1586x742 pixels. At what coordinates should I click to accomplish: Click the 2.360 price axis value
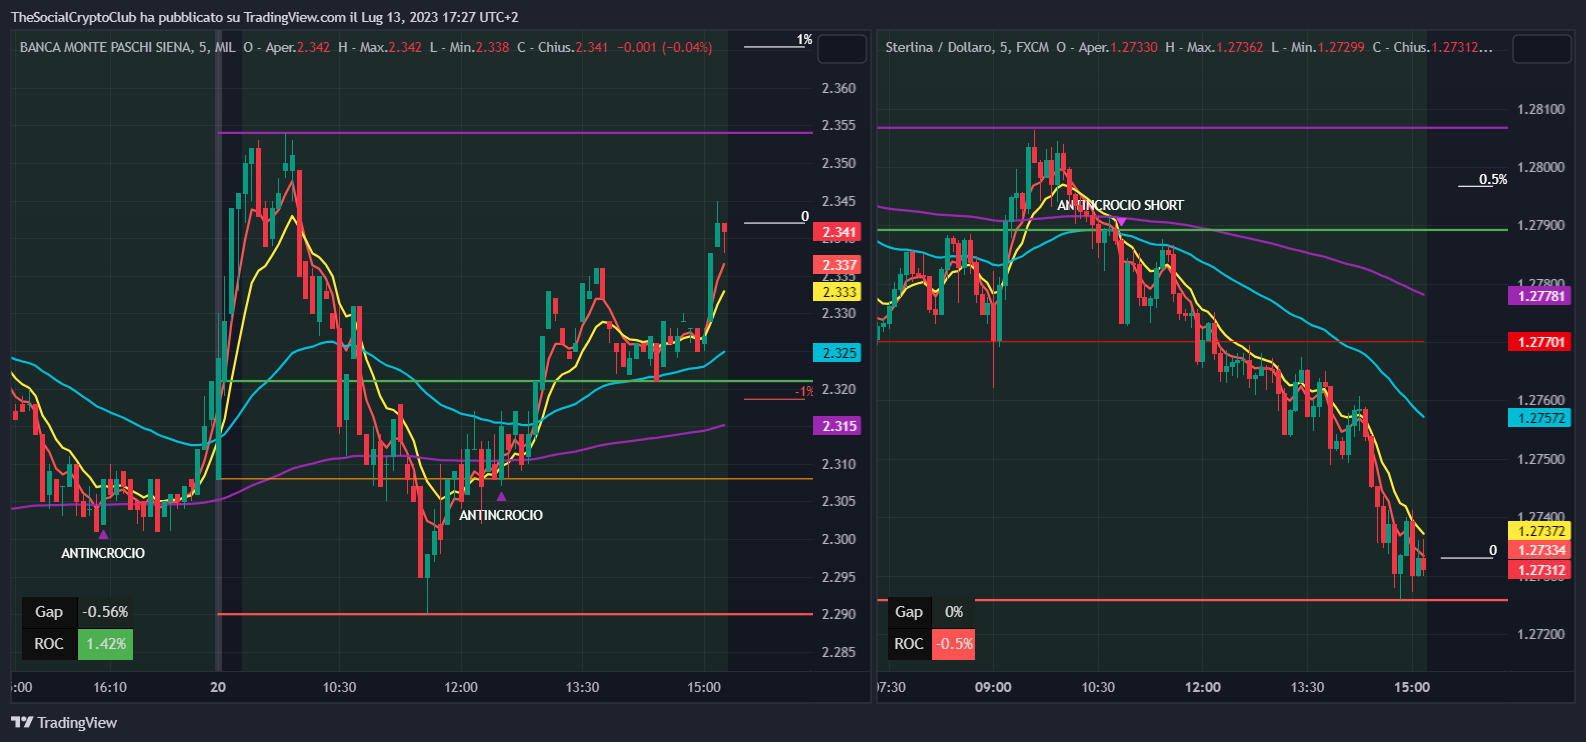click(x=838, y=88)
